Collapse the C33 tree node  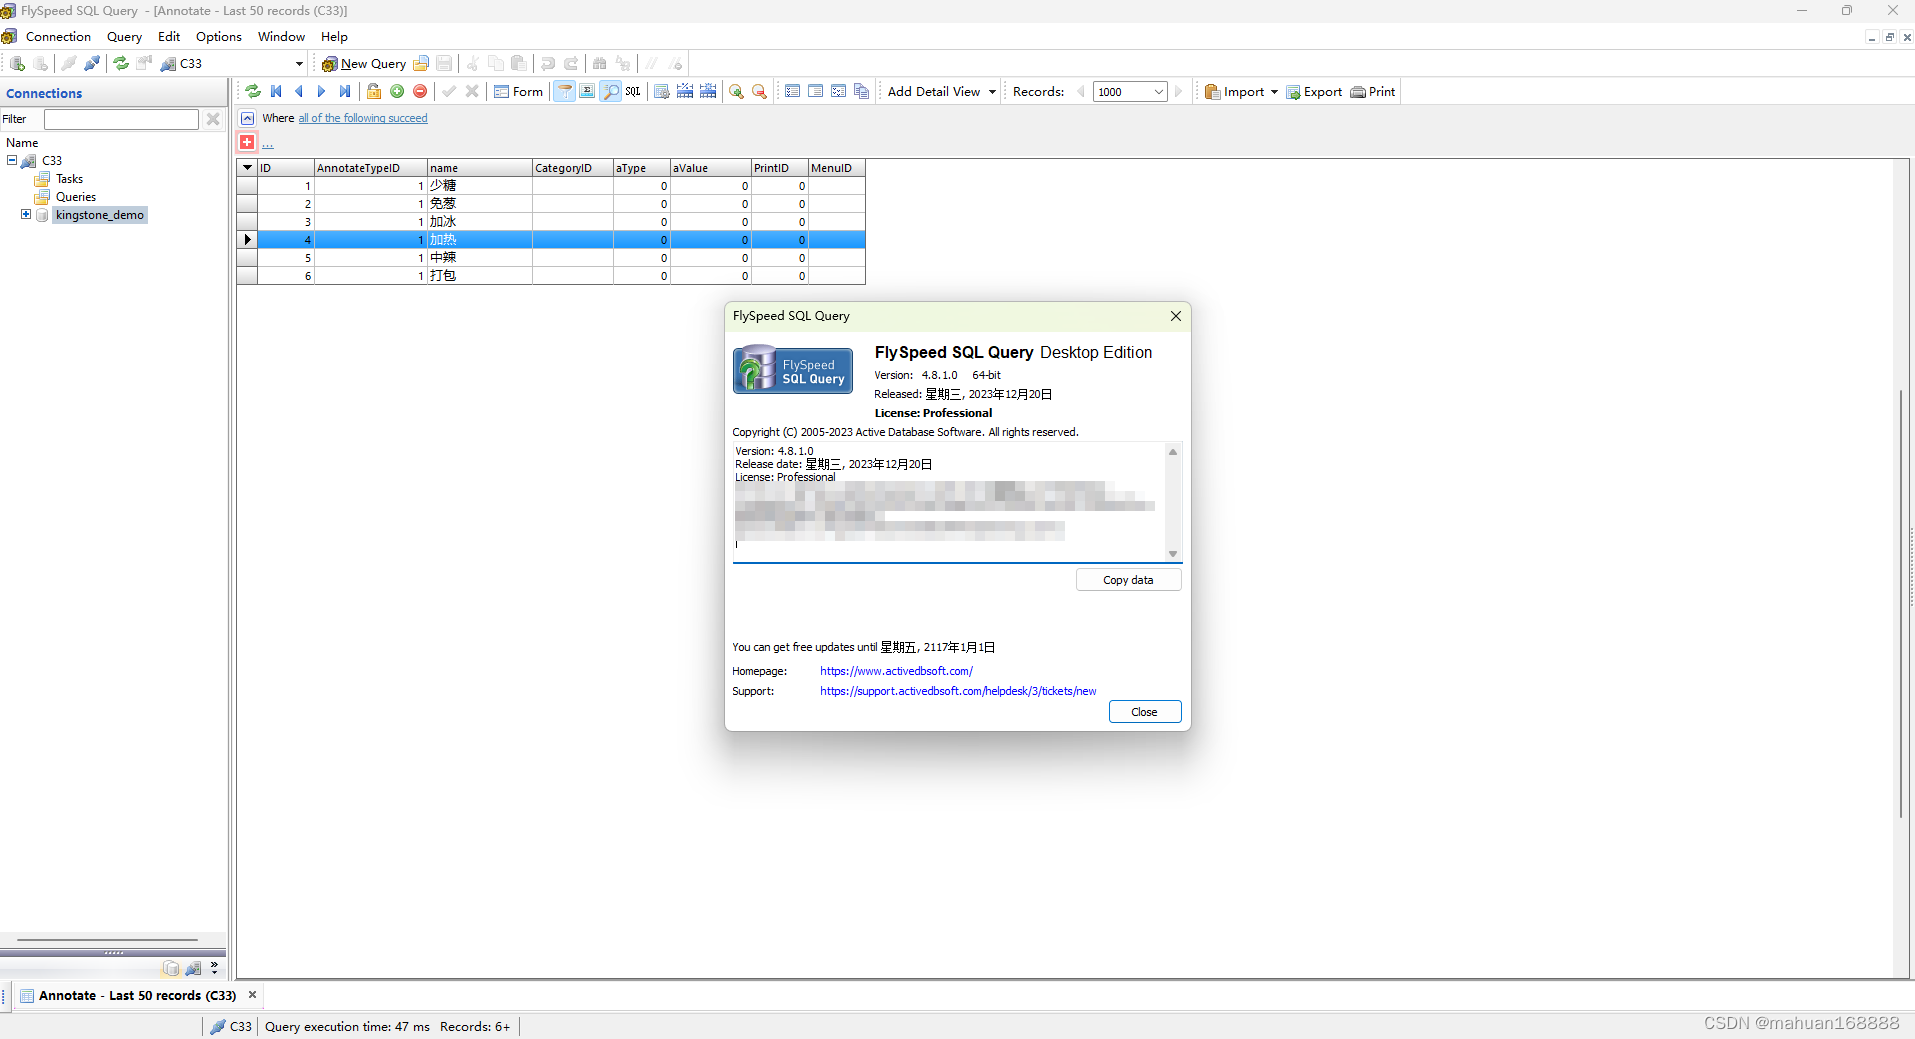[12, 160]
